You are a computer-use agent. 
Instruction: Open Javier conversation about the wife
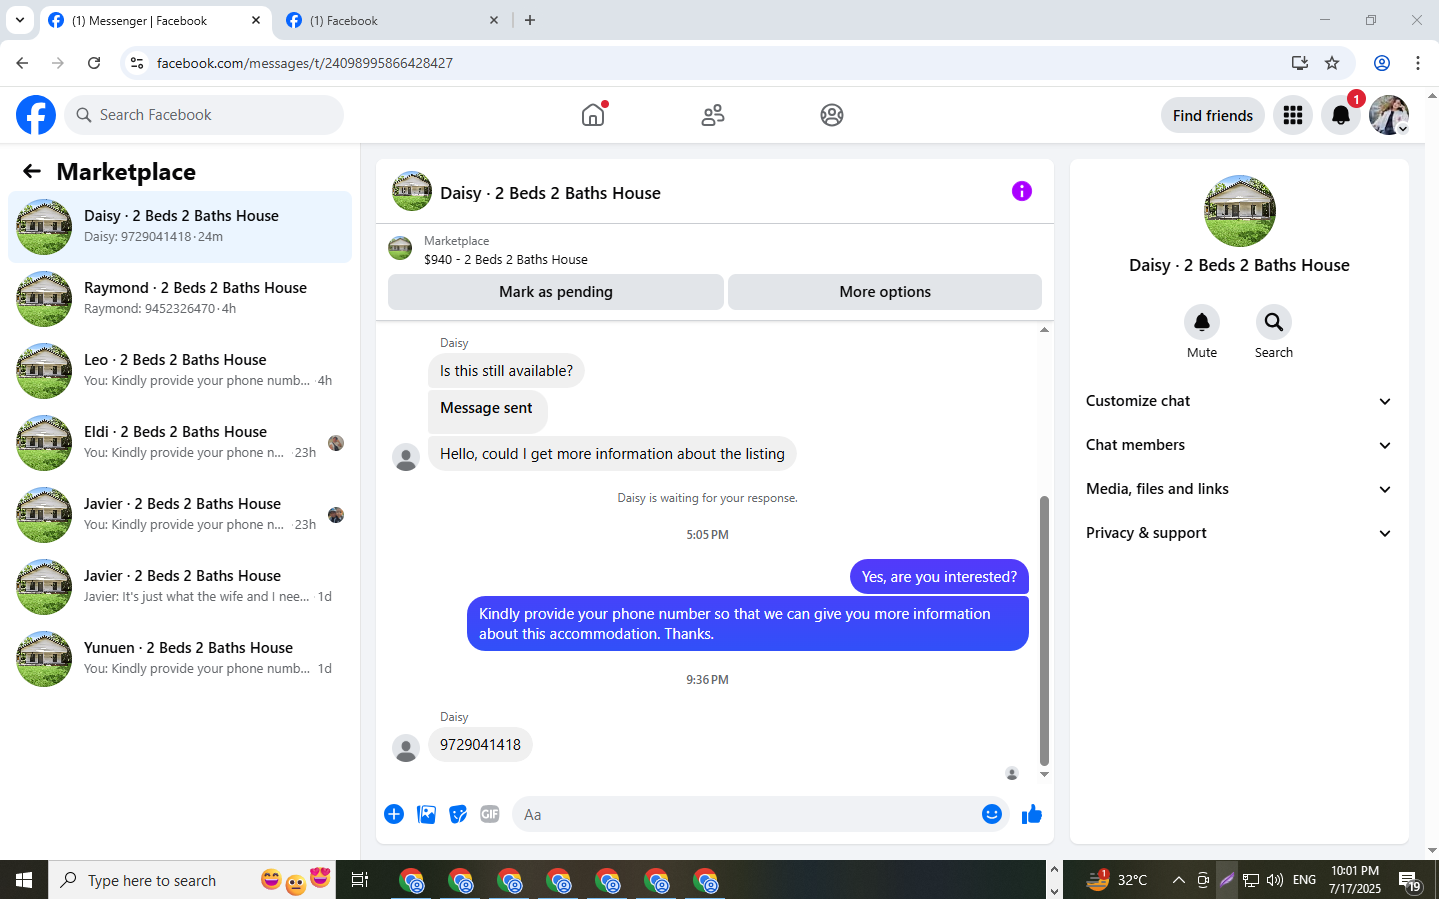[x=180, y=587]
